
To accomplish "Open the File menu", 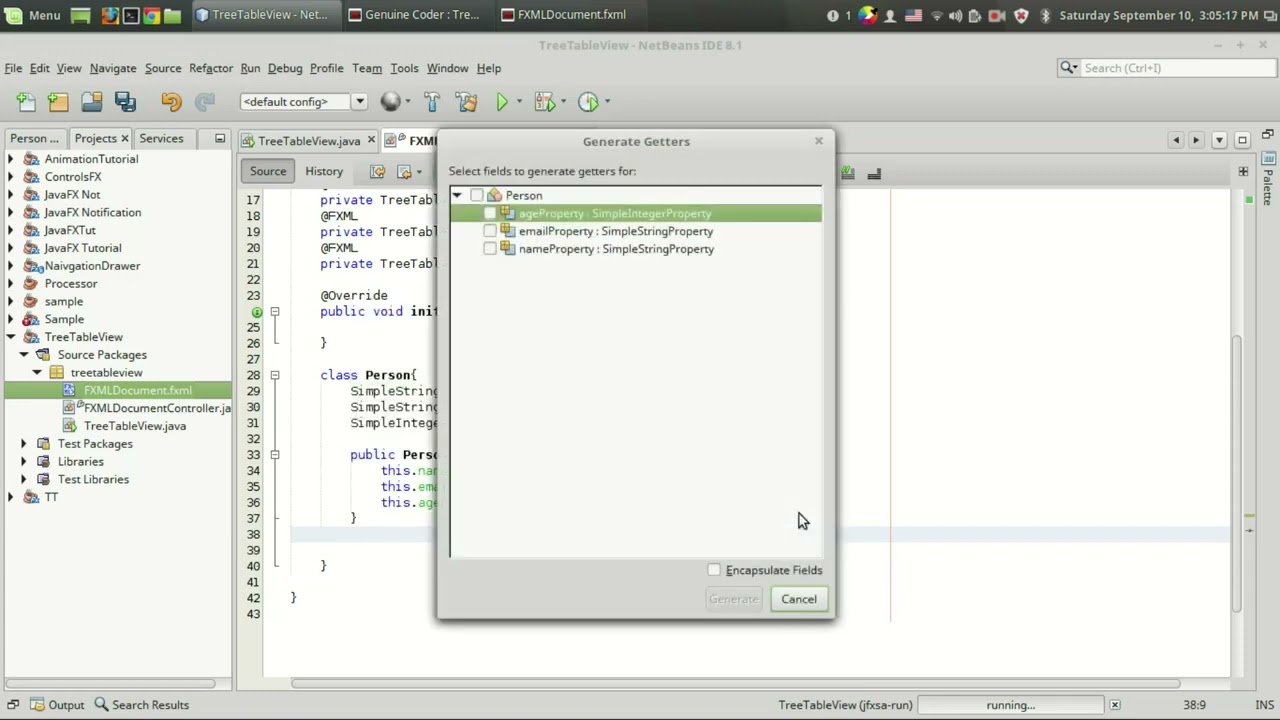I will coord(13,68).
